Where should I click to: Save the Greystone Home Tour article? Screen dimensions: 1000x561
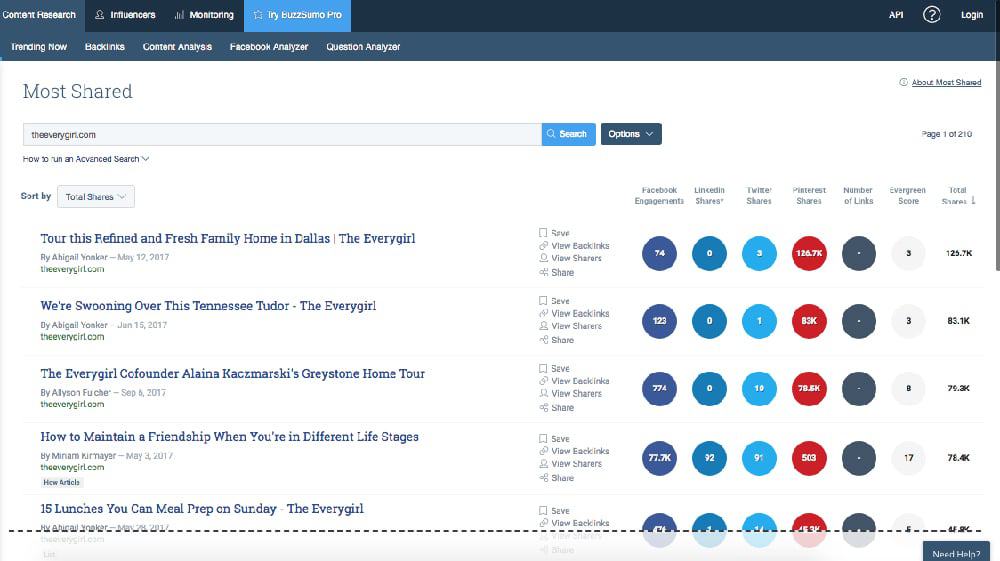(x=554, y=368)
